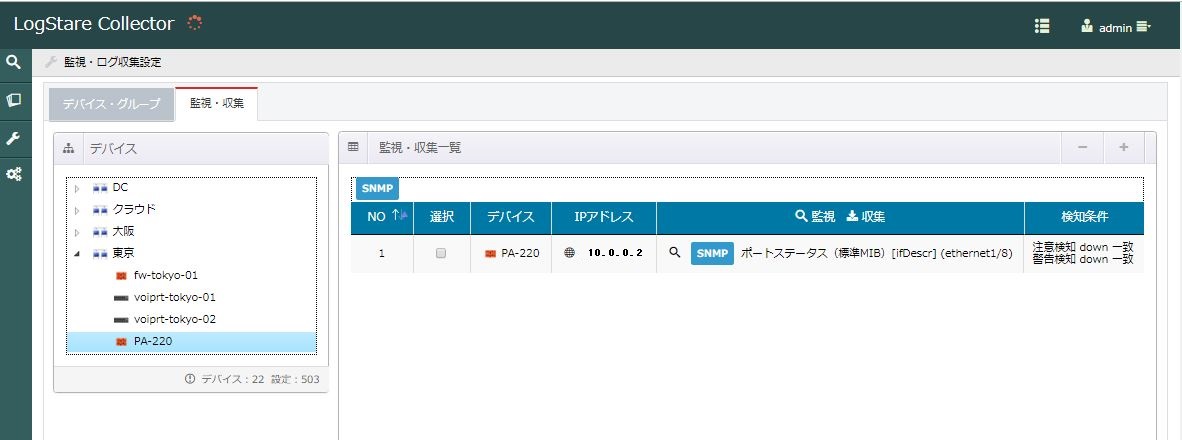Click the 監視 収集 column header
Screen dimensions: 1182x440
[x=840, y=217]
